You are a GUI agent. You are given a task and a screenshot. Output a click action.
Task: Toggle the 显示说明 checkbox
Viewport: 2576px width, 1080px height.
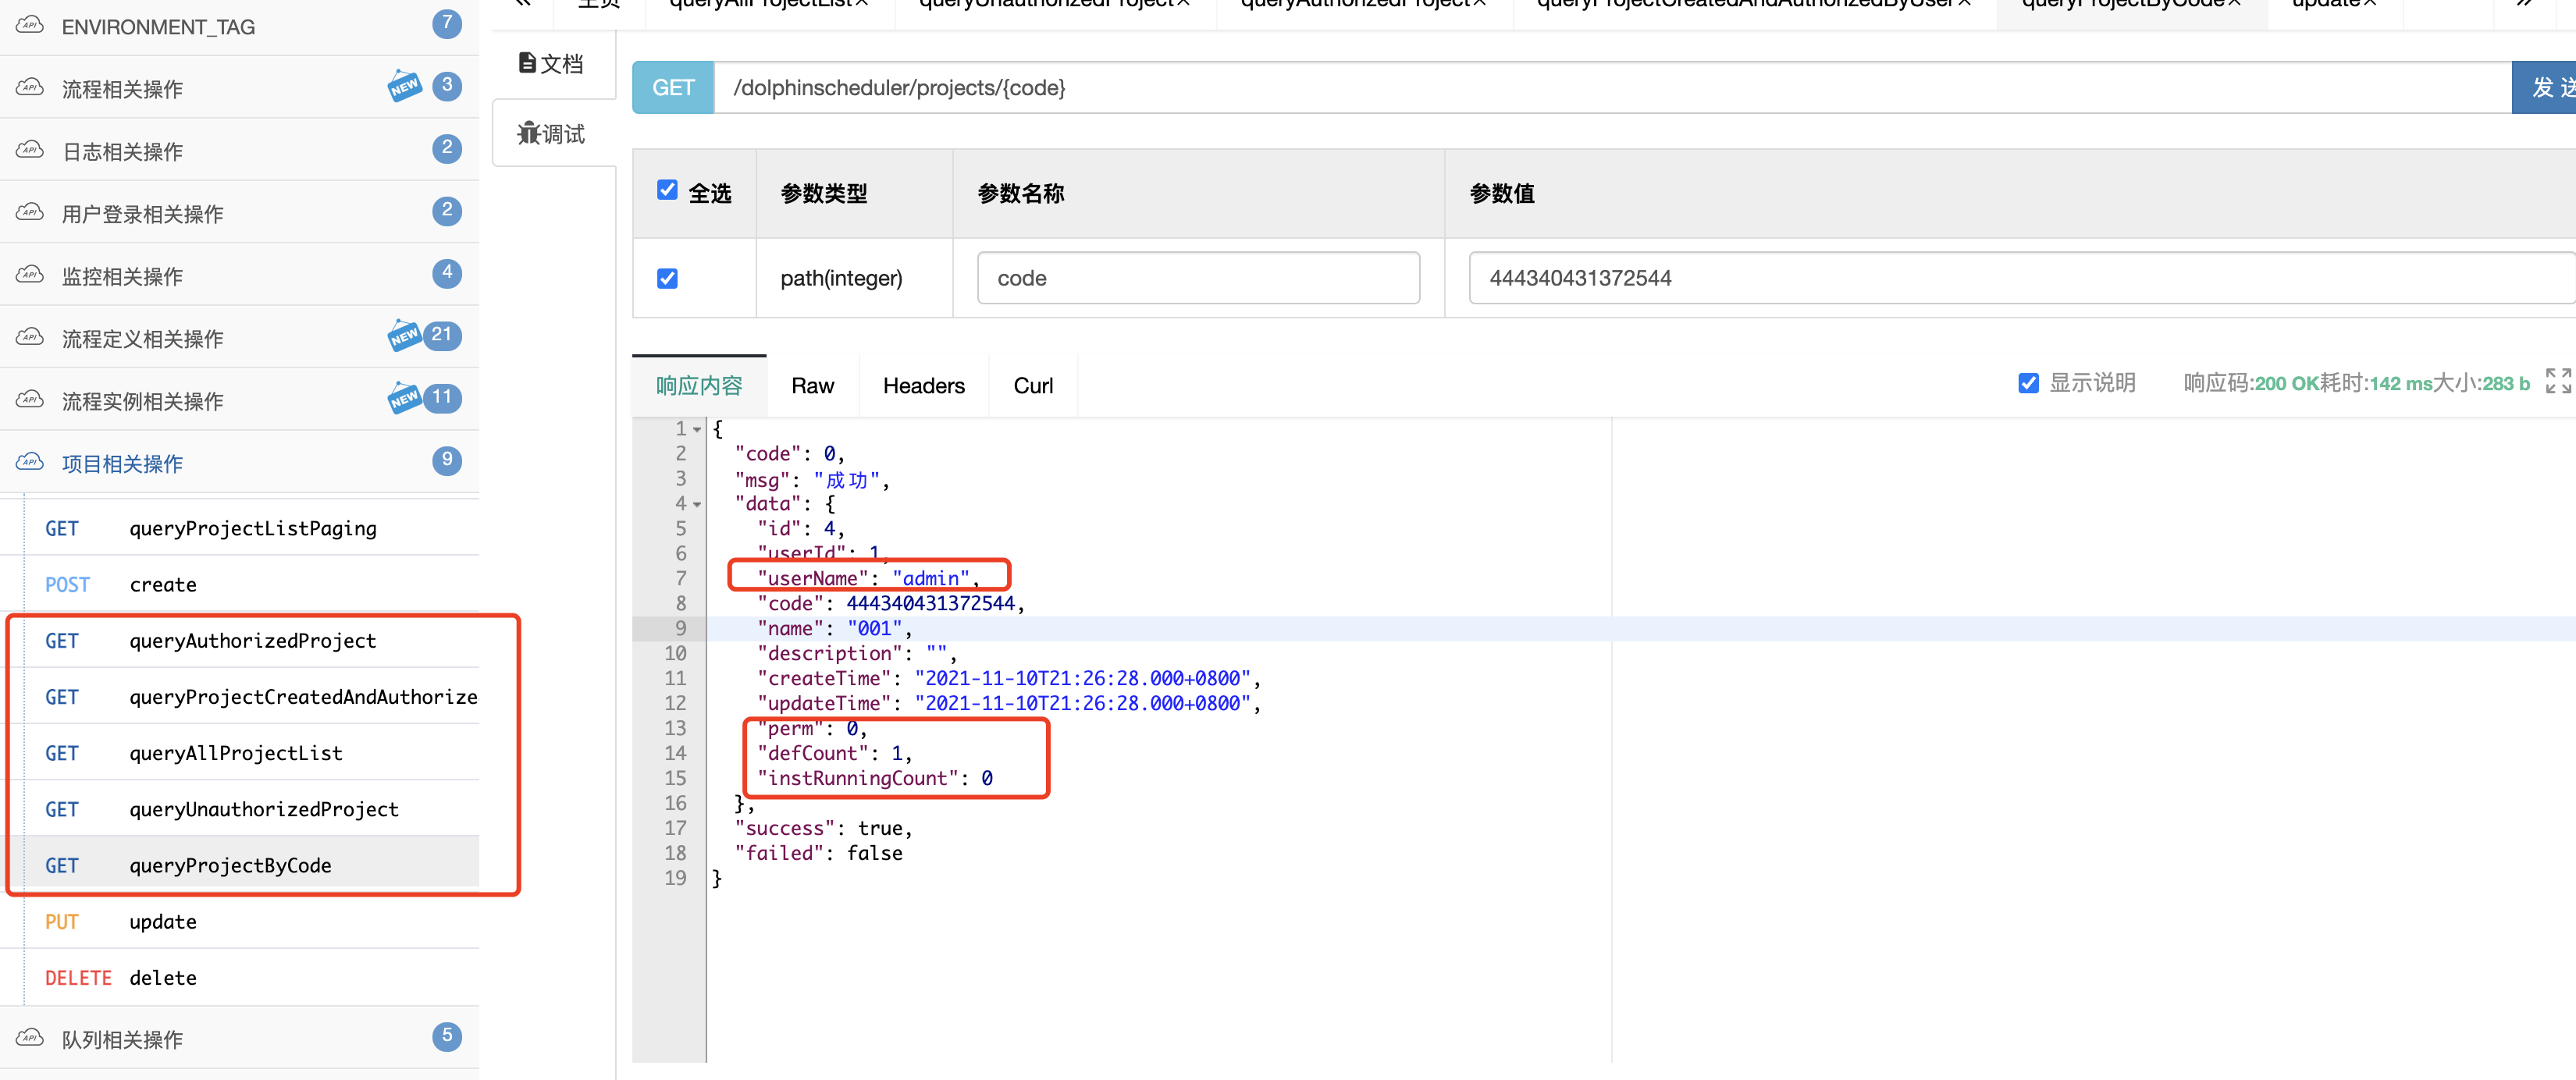pos(2028,383)
